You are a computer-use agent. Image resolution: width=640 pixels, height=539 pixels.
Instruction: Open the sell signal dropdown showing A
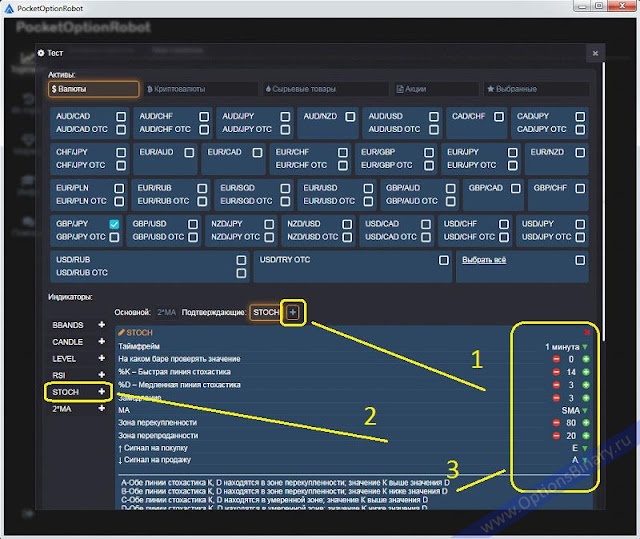pos(580,460)
